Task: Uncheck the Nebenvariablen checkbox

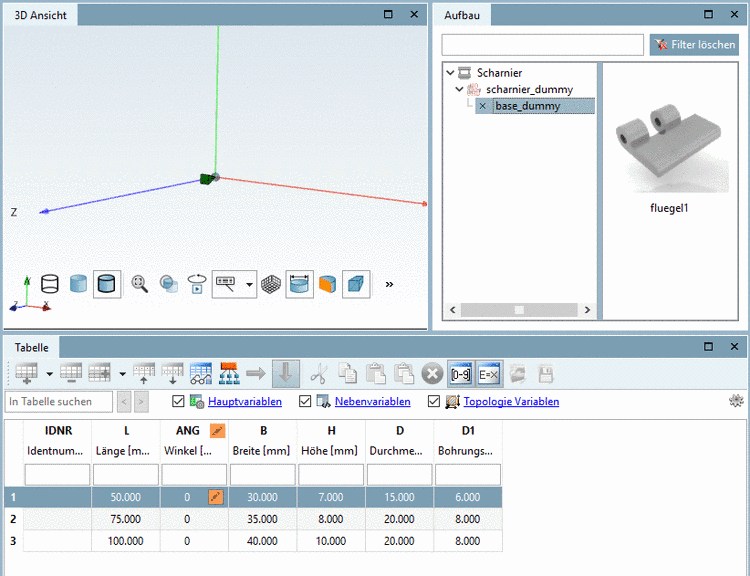Action: click(305, 402)
